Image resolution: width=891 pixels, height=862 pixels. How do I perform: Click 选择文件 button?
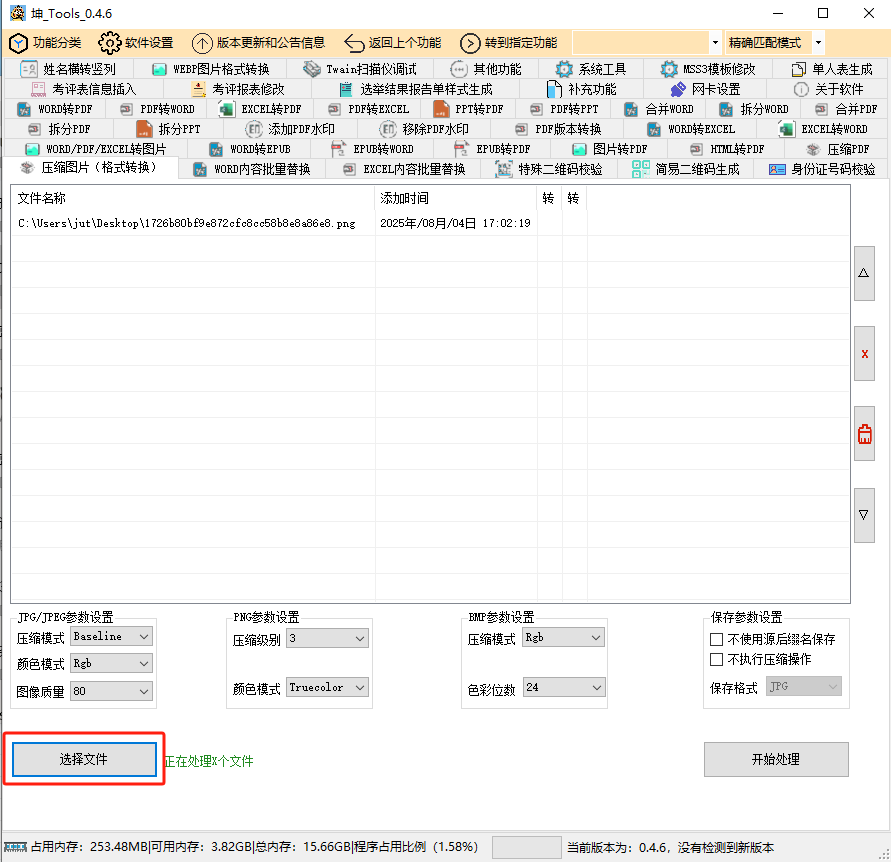(x=83, y=760)
